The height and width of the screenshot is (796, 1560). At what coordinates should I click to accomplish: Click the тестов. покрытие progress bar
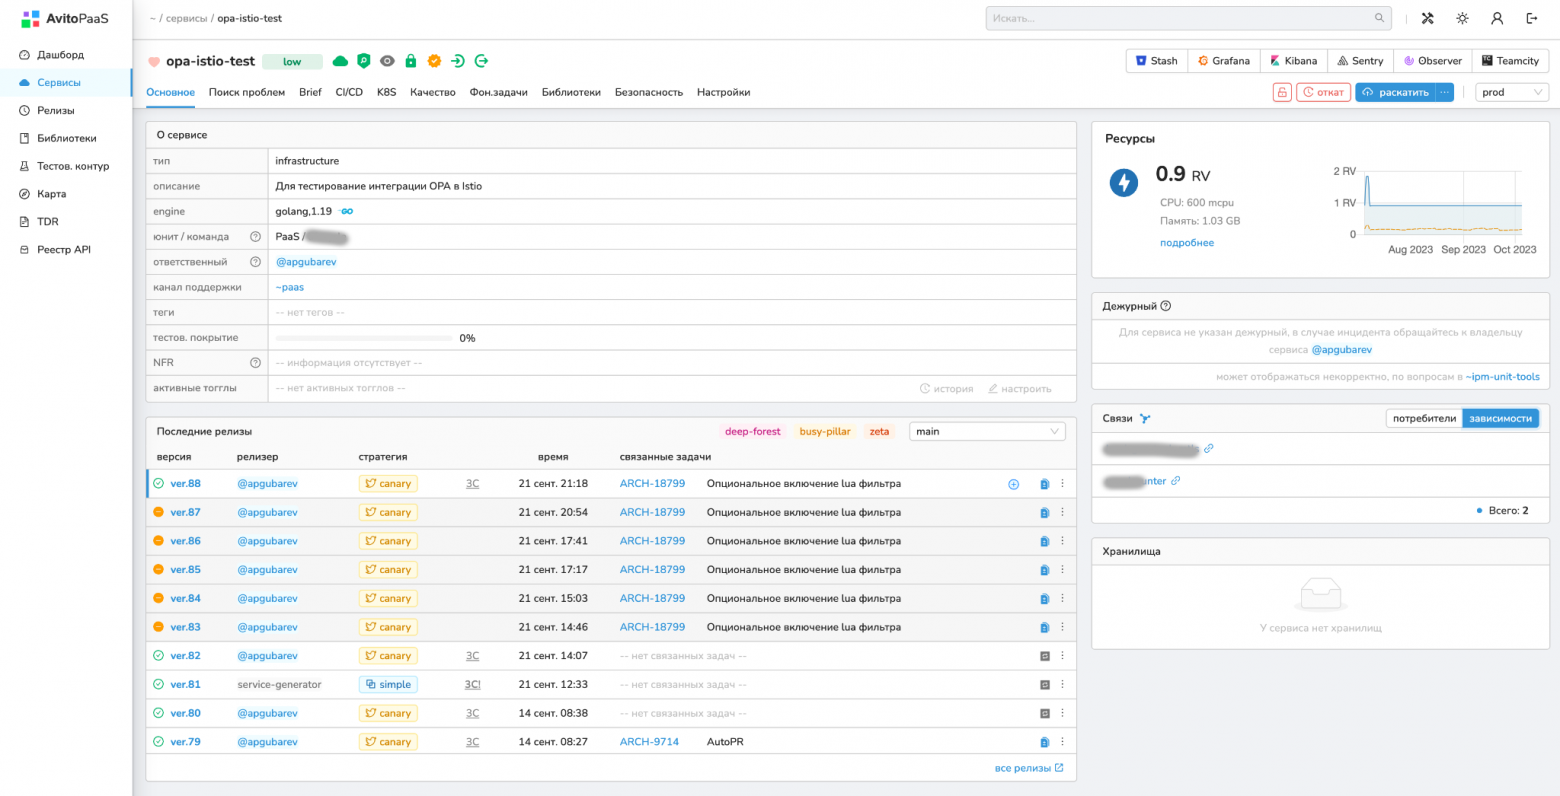pyautogui.click(x=364, y=338)
